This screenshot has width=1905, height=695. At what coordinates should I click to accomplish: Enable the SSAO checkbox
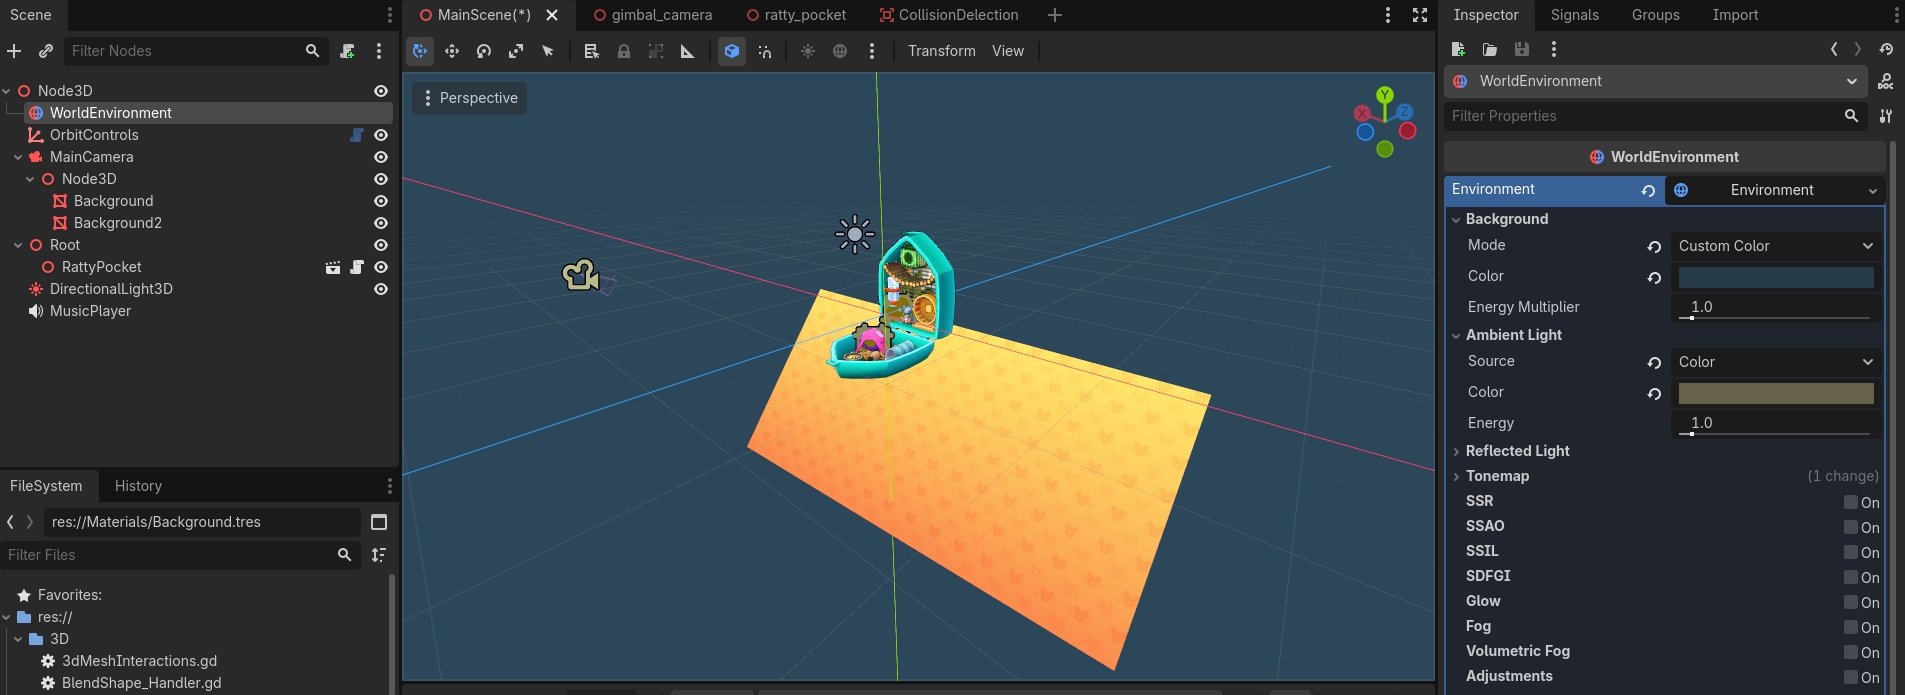coord(1851,527)
